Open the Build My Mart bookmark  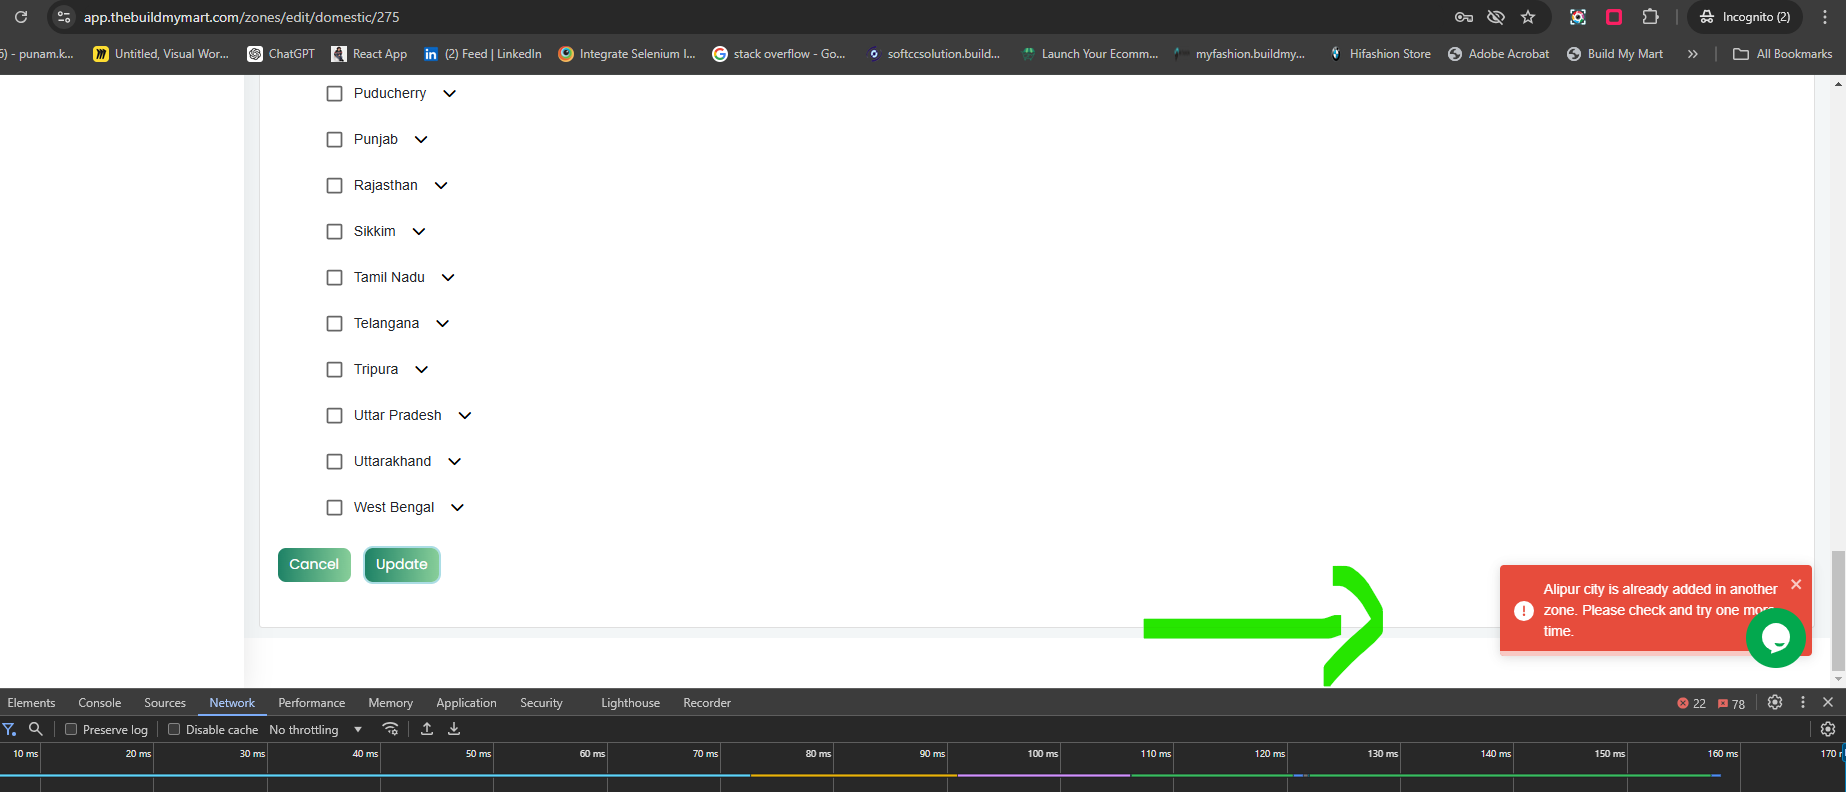[1615, 54]
